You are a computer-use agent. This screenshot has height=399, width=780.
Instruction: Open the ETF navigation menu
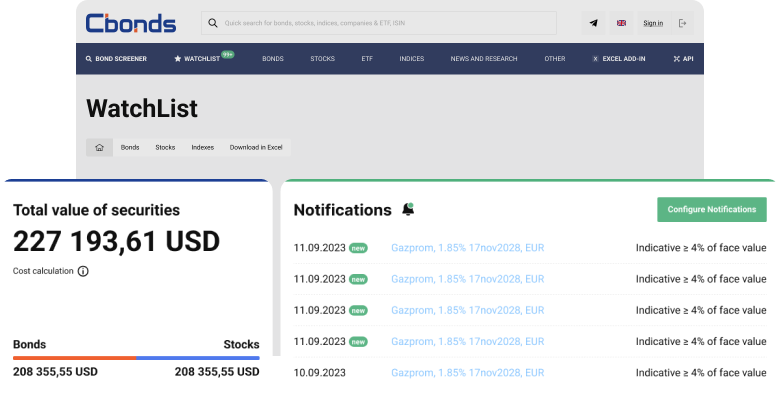(367, 59)
